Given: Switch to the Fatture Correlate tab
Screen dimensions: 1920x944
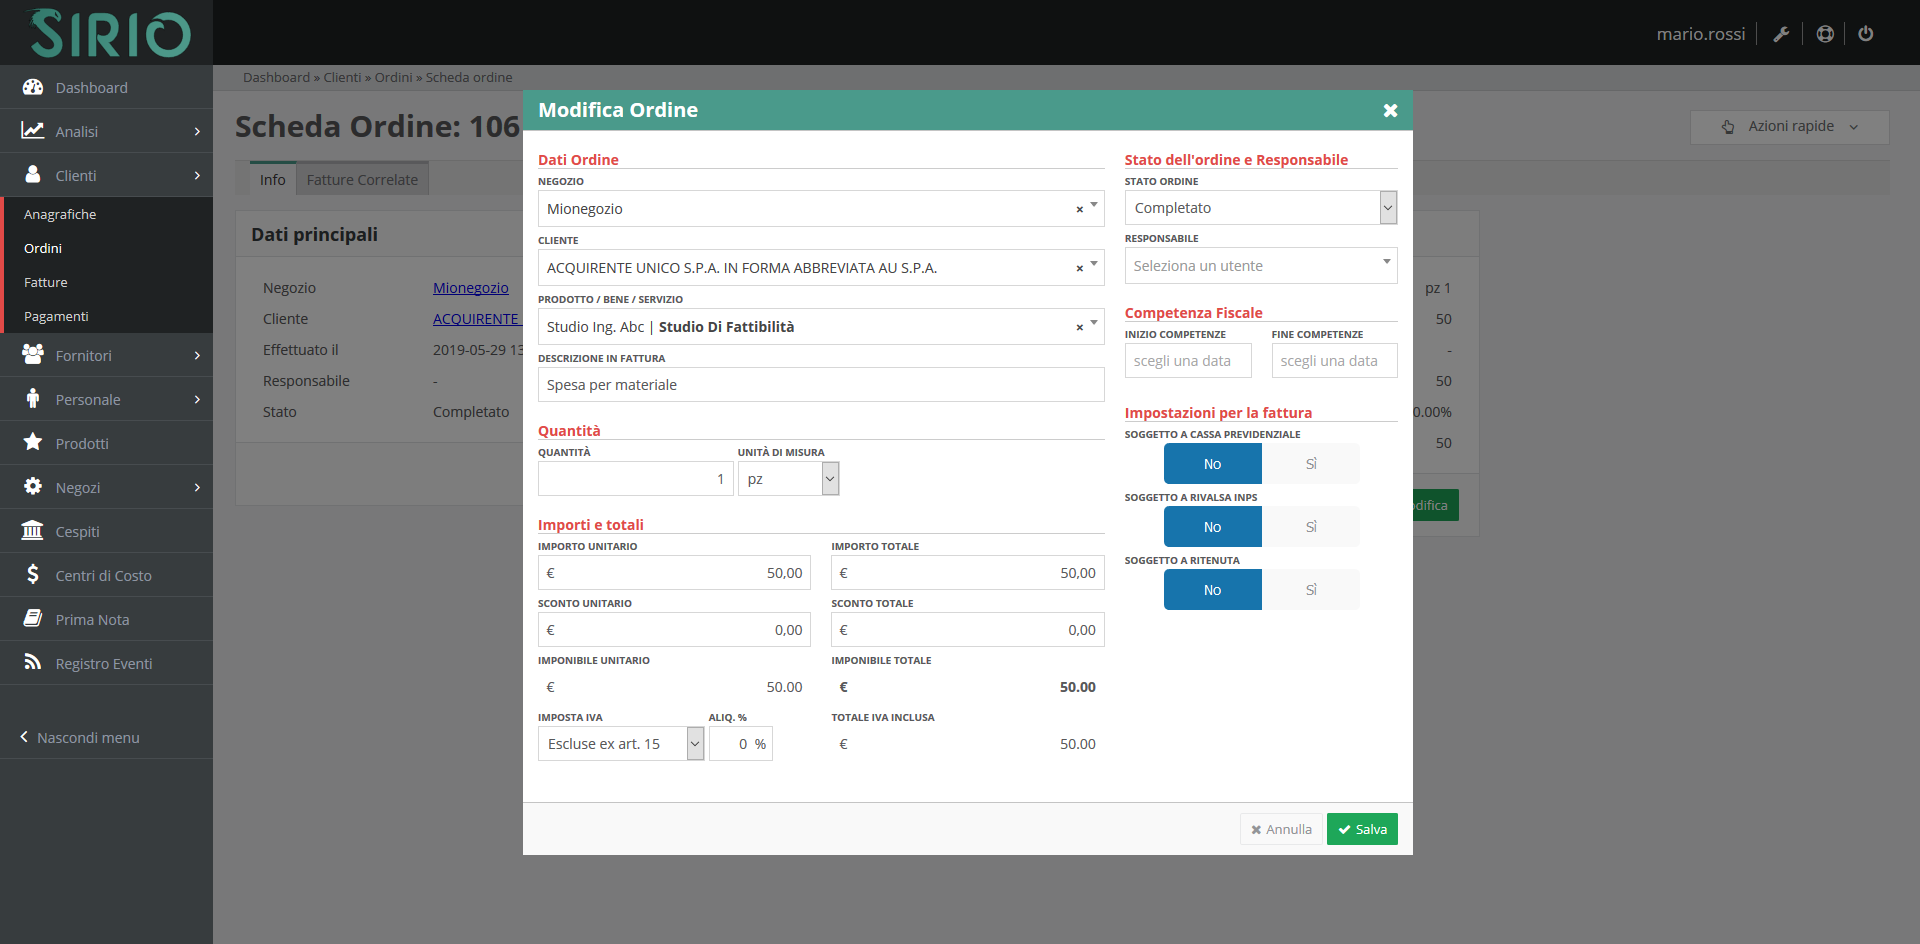Looking at the screenshot, I should pyautogui.click(x=362, y=179).
